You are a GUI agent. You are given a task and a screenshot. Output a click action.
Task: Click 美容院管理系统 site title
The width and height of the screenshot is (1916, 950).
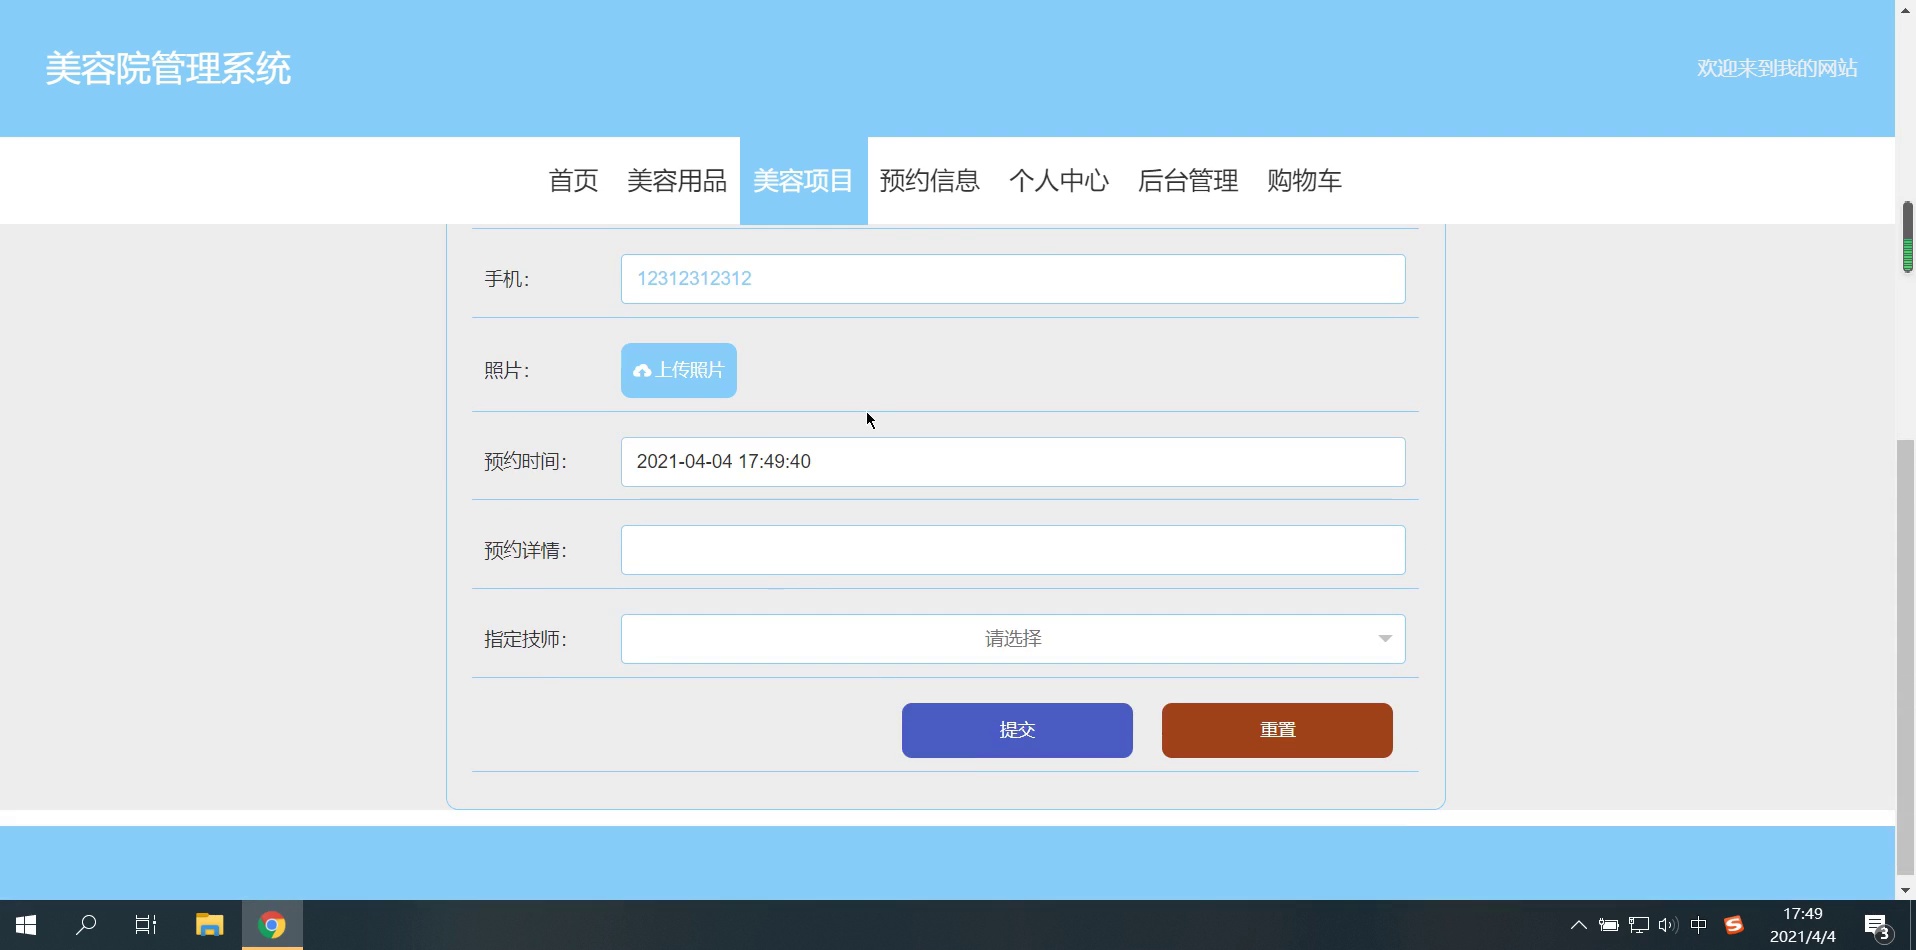point(168,69)
